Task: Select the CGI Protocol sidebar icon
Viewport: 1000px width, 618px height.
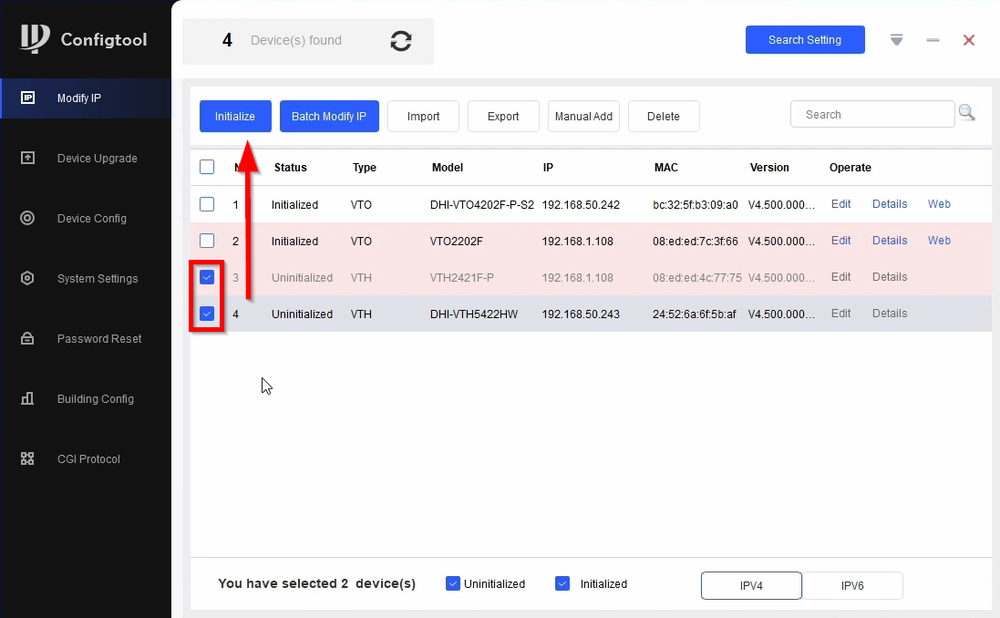Action: click(30, 458)
